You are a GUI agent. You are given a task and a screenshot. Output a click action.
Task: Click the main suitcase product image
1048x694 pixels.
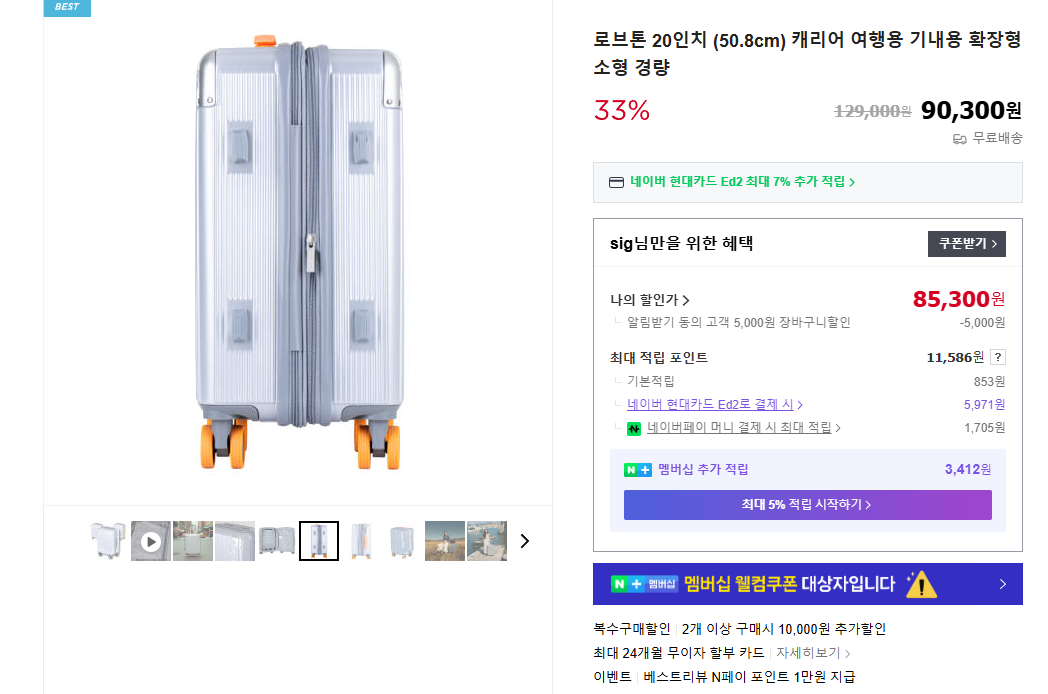coord(298,255)
